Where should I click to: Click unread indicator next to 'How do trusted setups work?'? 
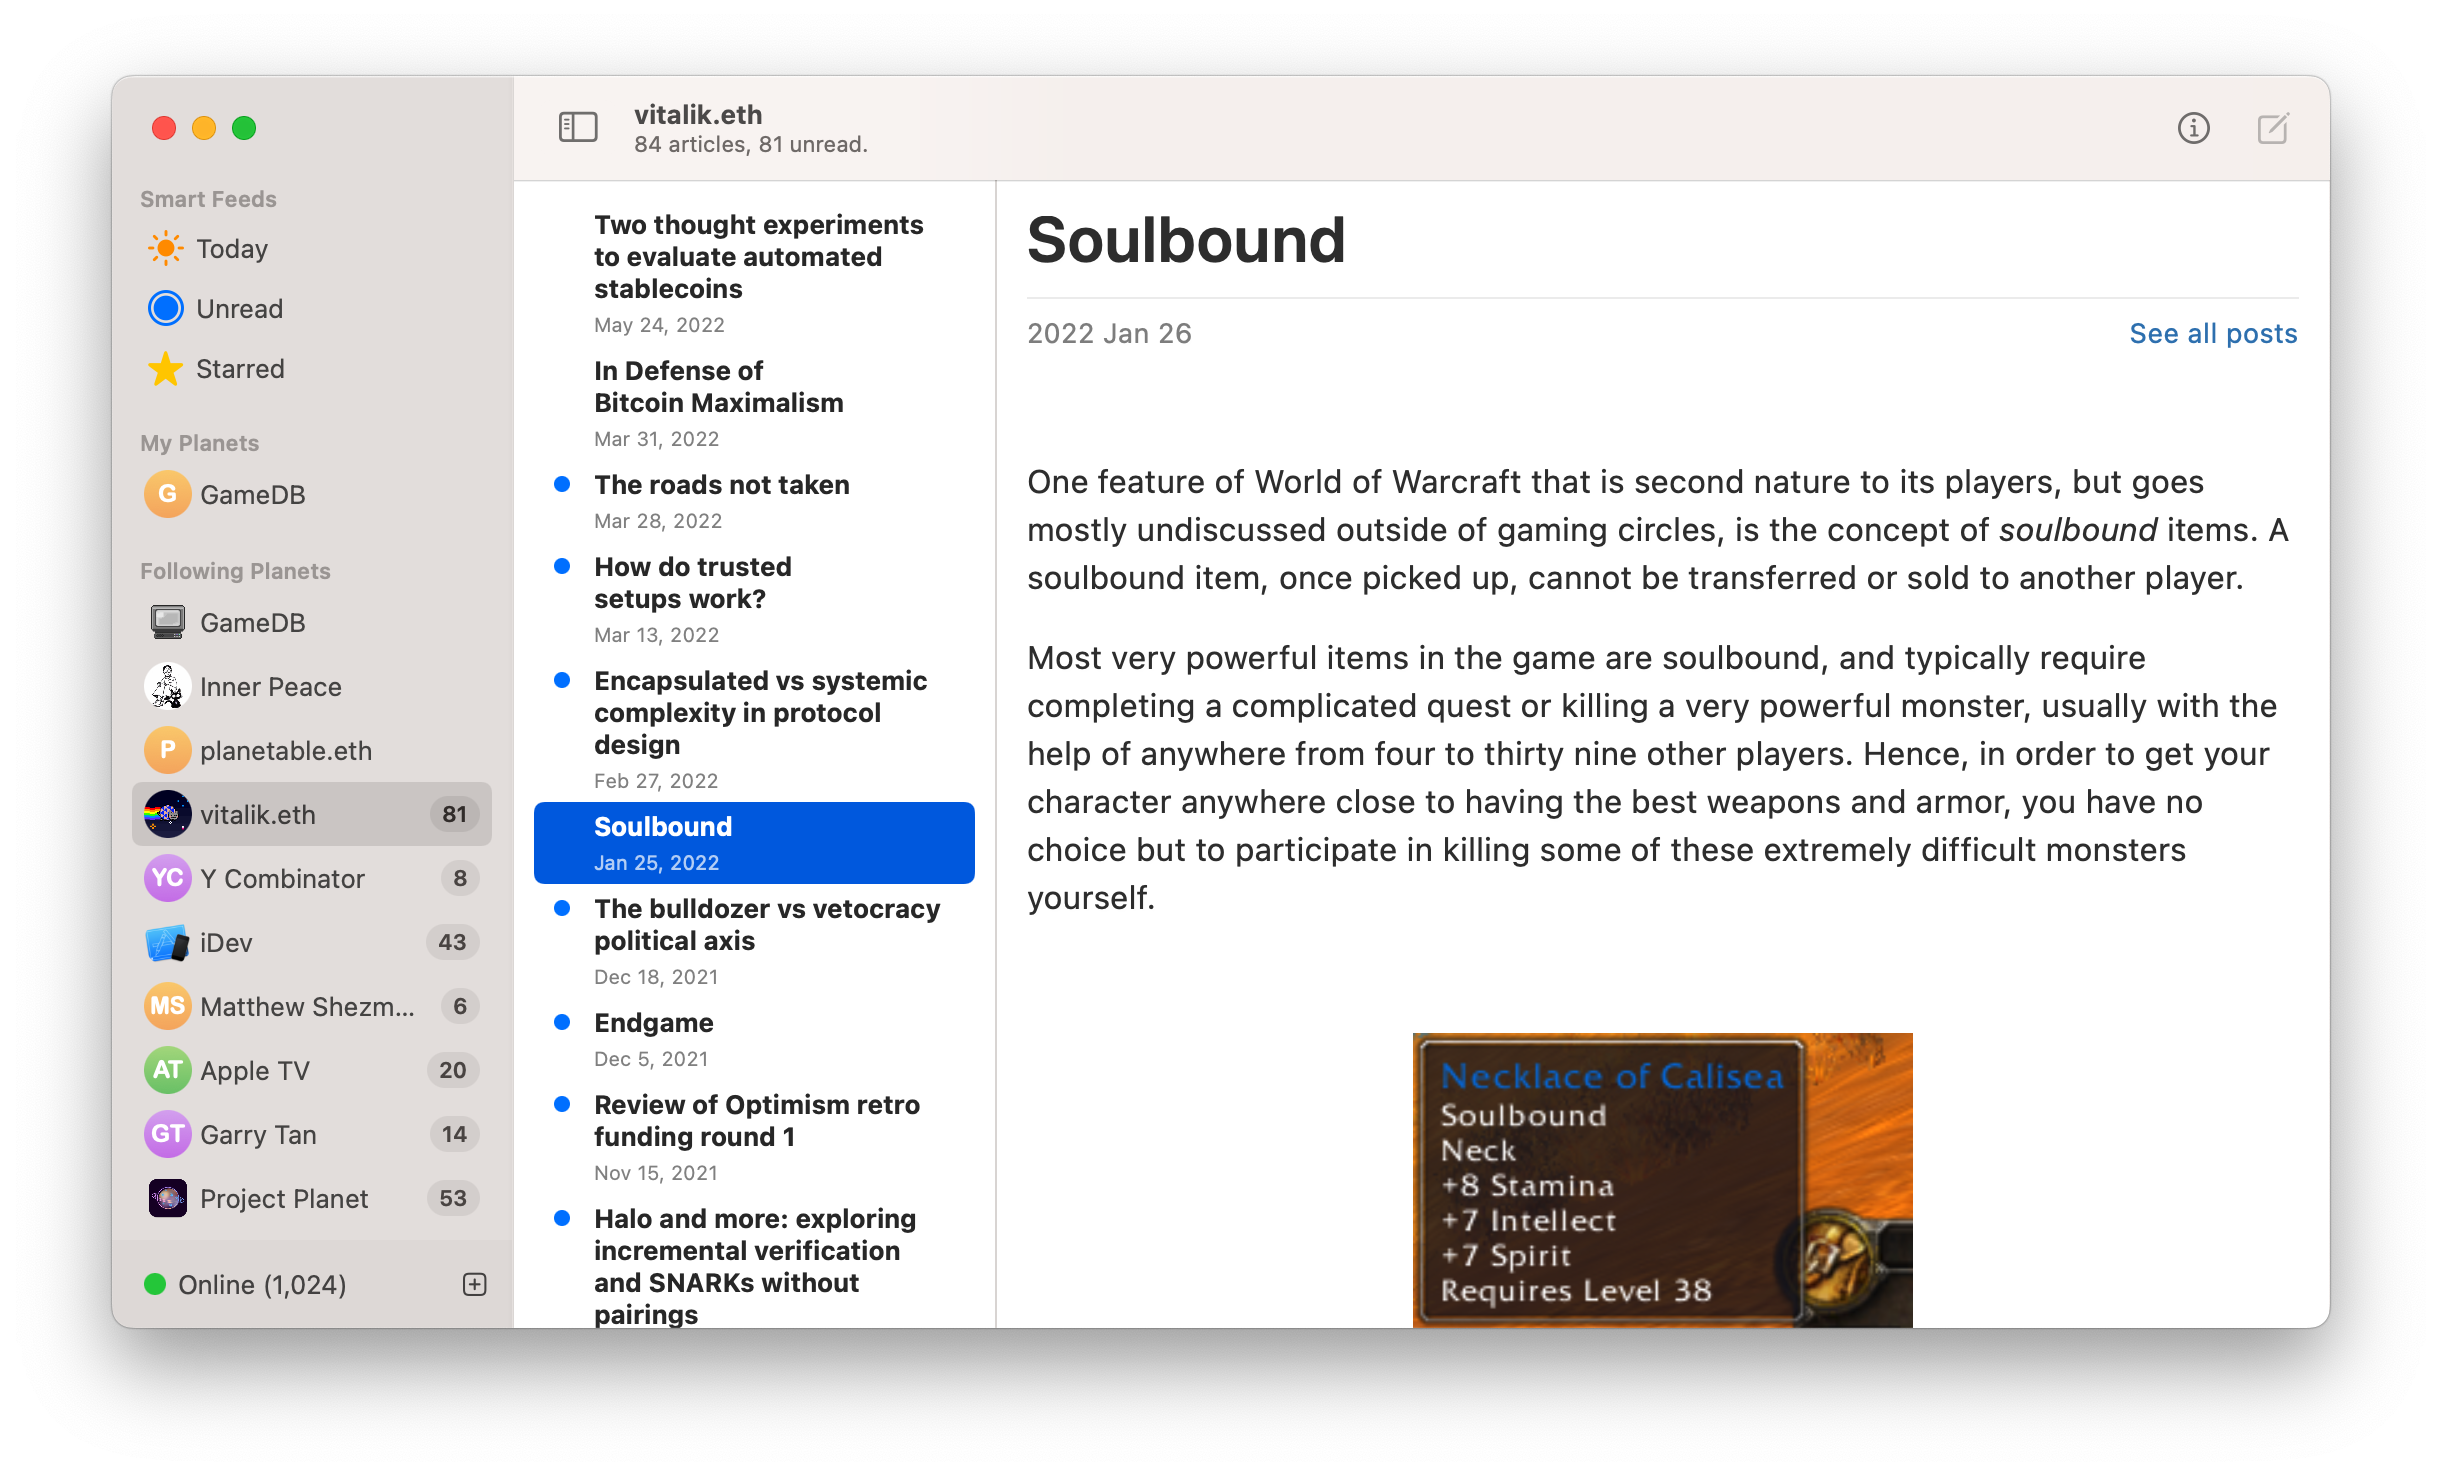pos(563,566)
